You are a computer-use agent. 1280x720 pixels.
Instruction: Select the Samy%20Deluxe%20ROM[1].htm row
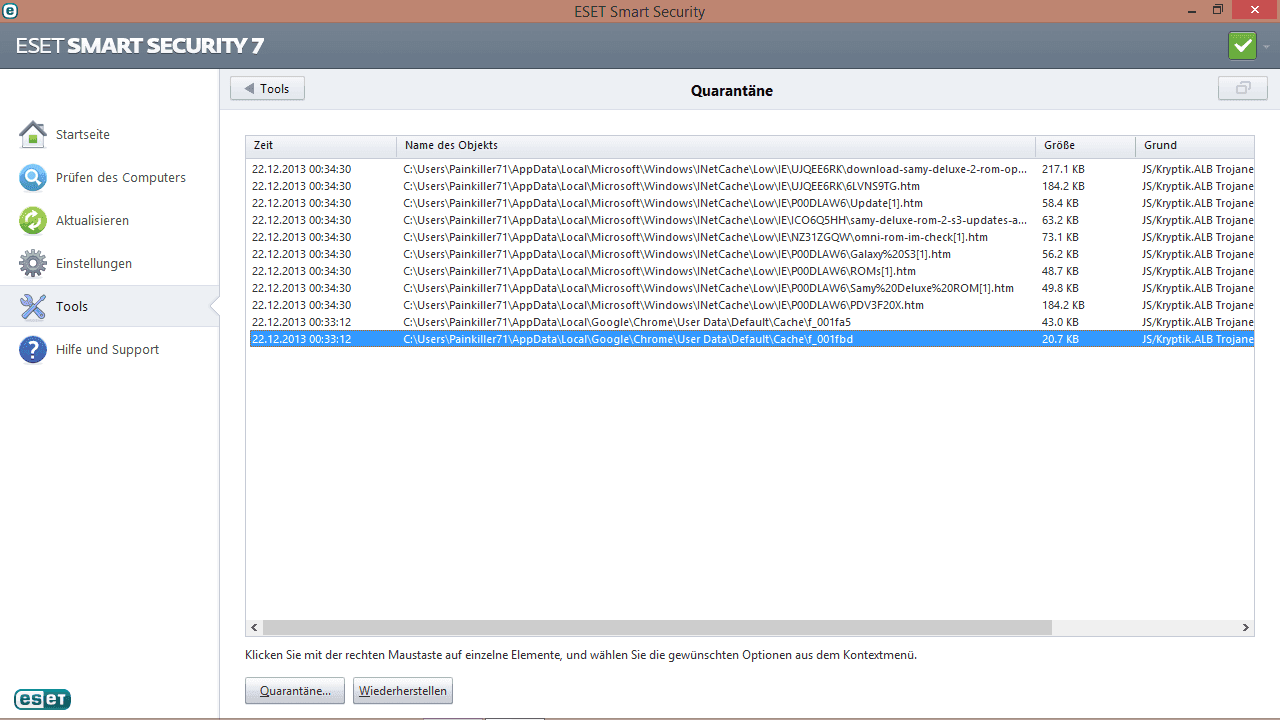coord(750,288)
